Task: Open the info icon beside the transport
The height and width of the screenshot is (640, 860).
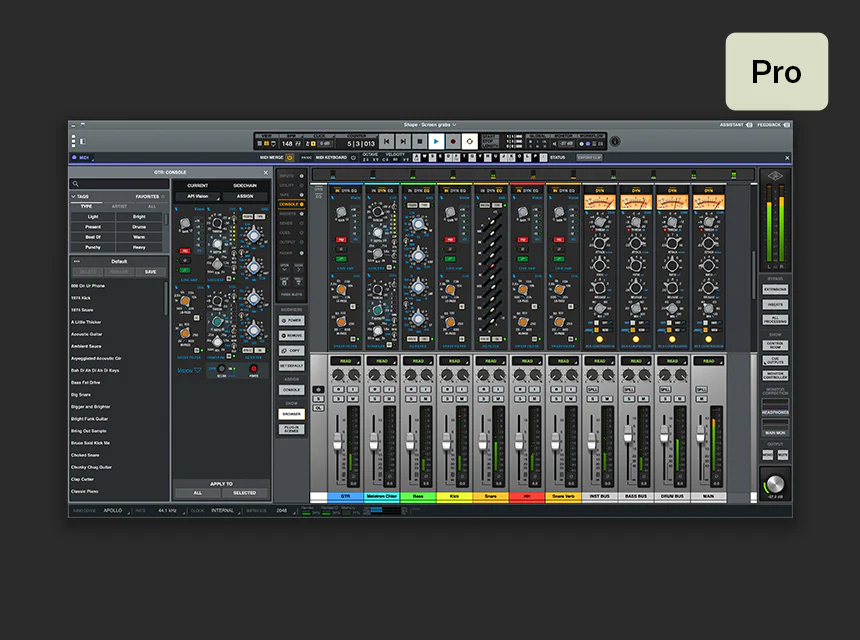Action: point(615,141)
